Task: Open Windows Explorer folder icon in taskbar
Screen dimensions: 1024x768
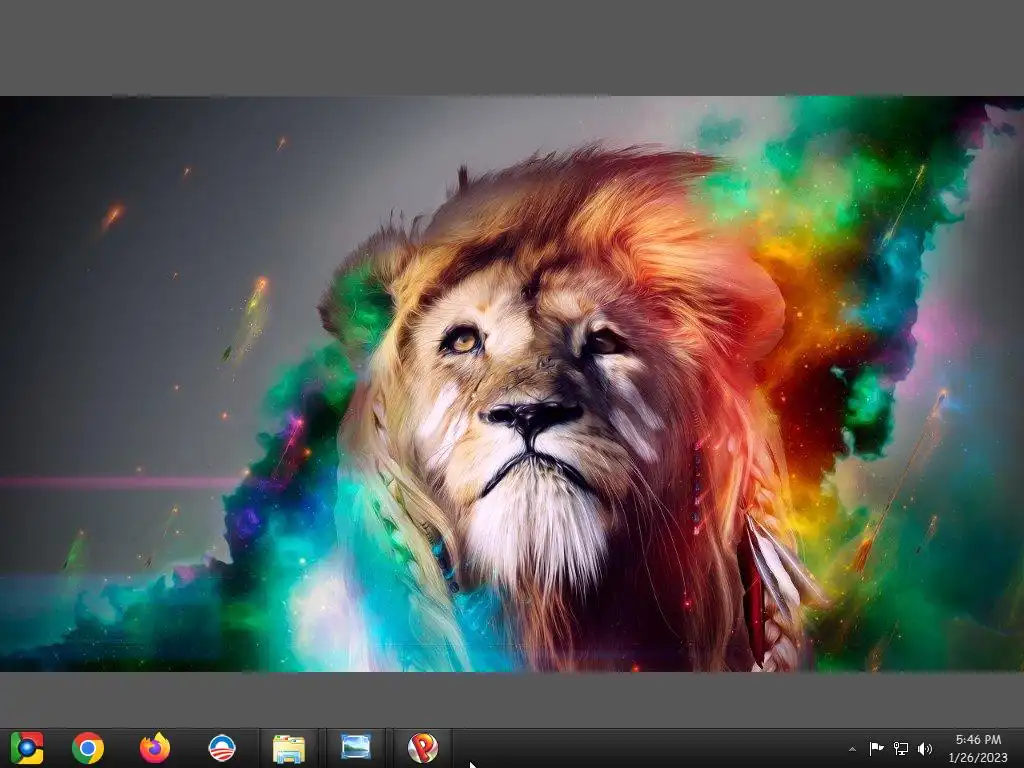Action: point(289,748)
